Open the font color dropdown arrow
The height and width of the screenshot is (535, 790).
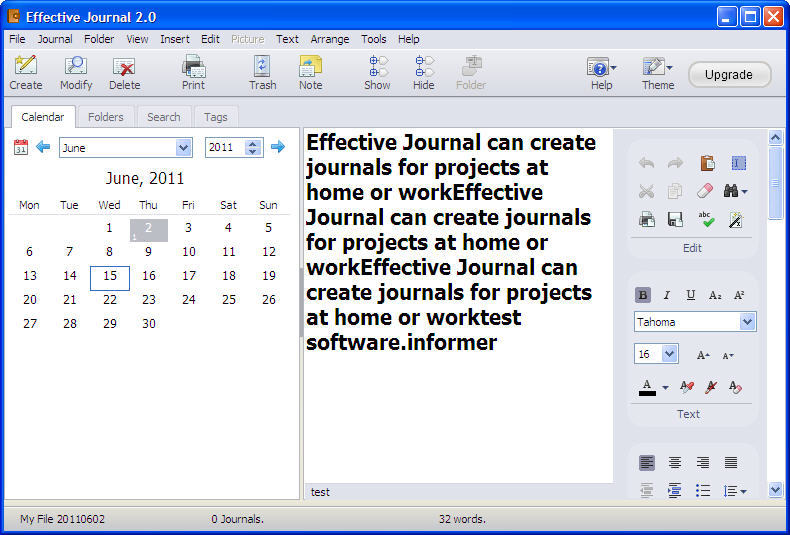click(666, 387)
